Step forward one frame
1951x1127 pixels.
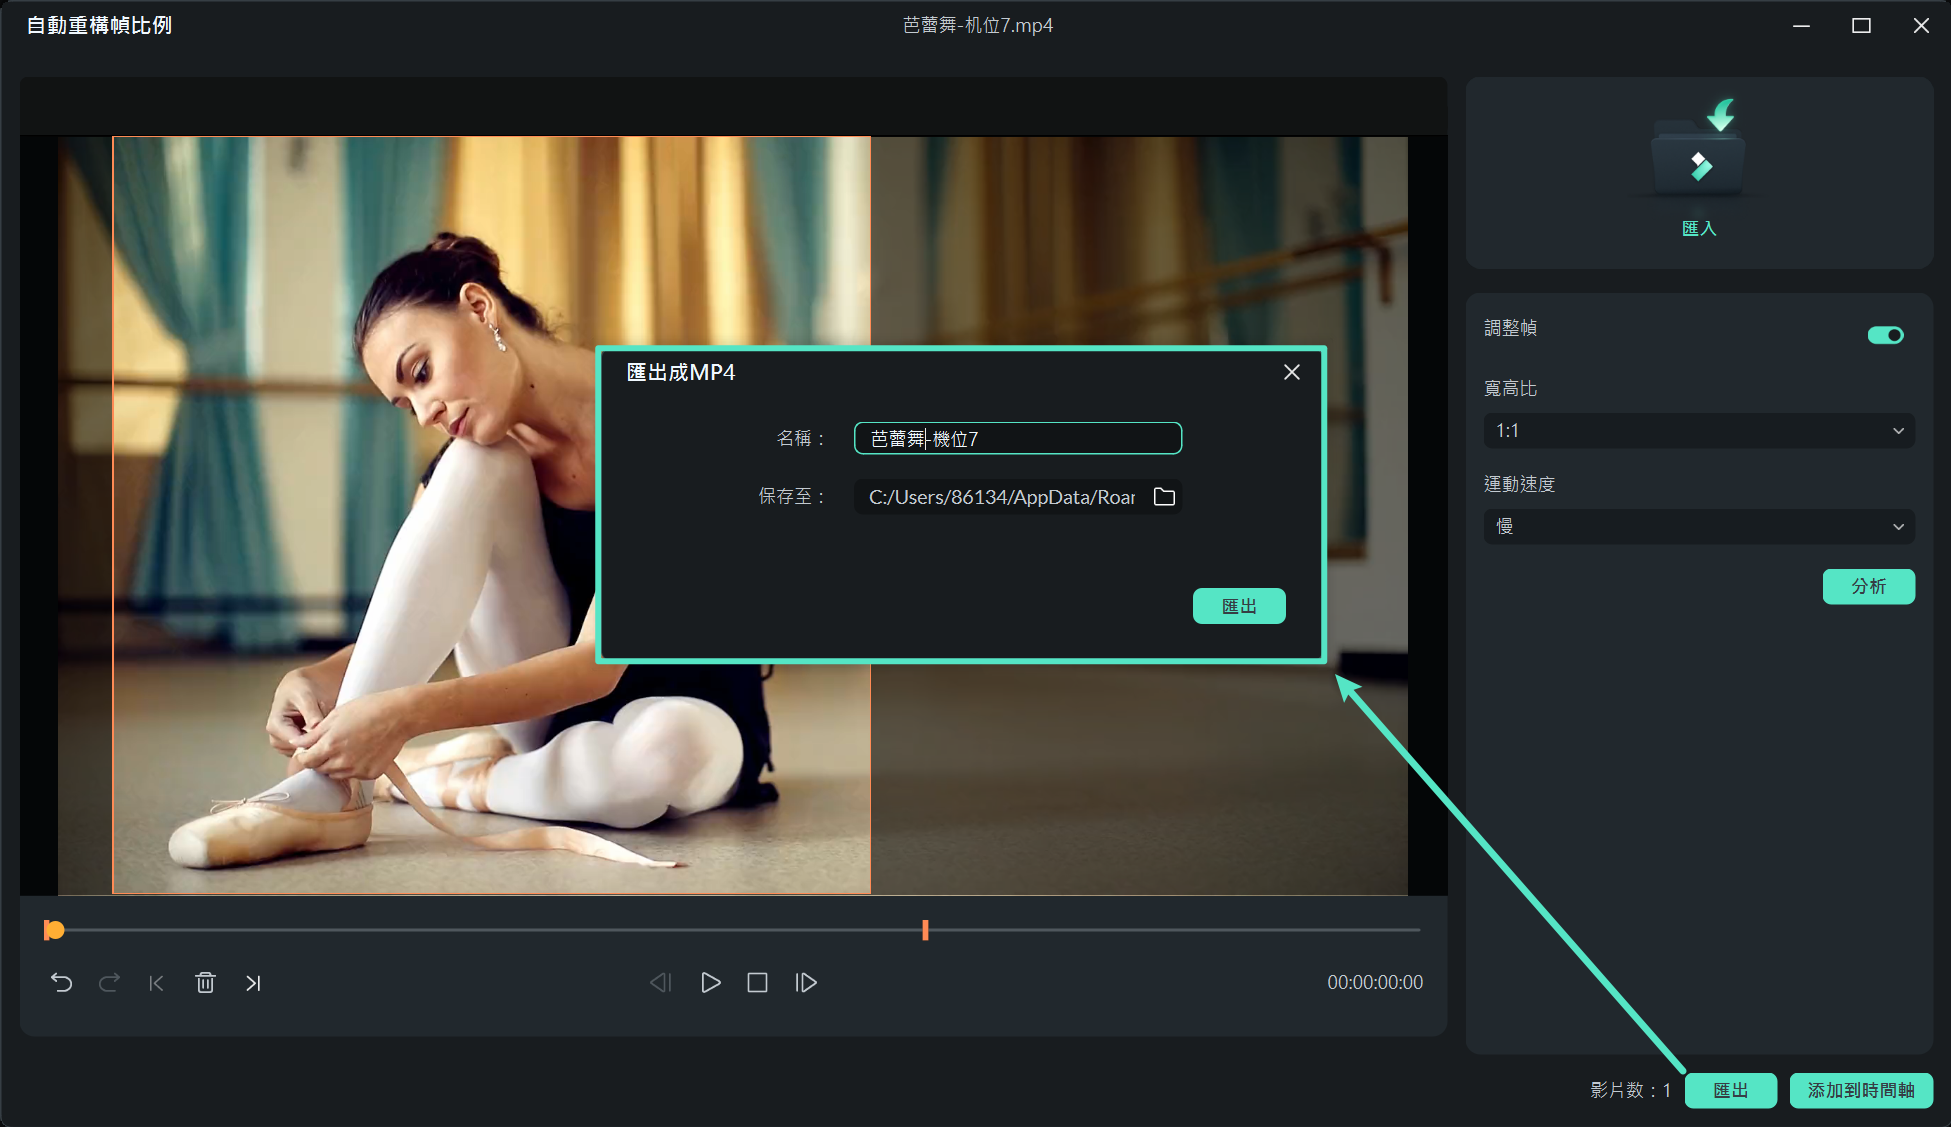point(806,983)
